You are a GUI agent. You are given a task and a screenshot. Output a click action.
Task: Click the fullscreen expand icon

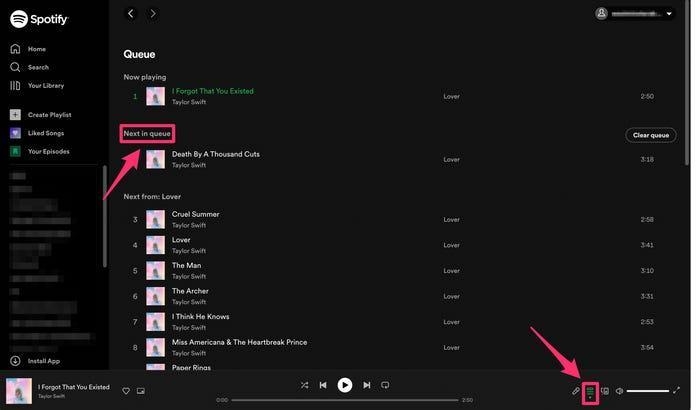(x=677, y=391)
